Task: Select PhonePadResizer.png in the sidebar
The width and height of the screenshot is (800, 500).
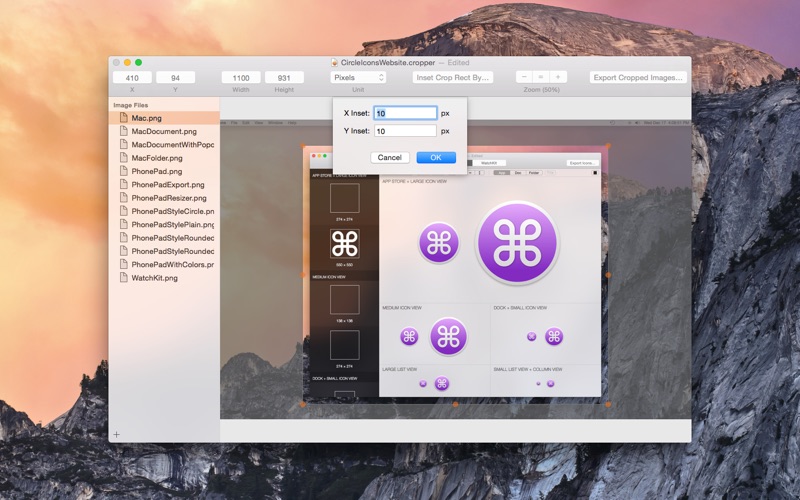Action: tap(168, 198)
